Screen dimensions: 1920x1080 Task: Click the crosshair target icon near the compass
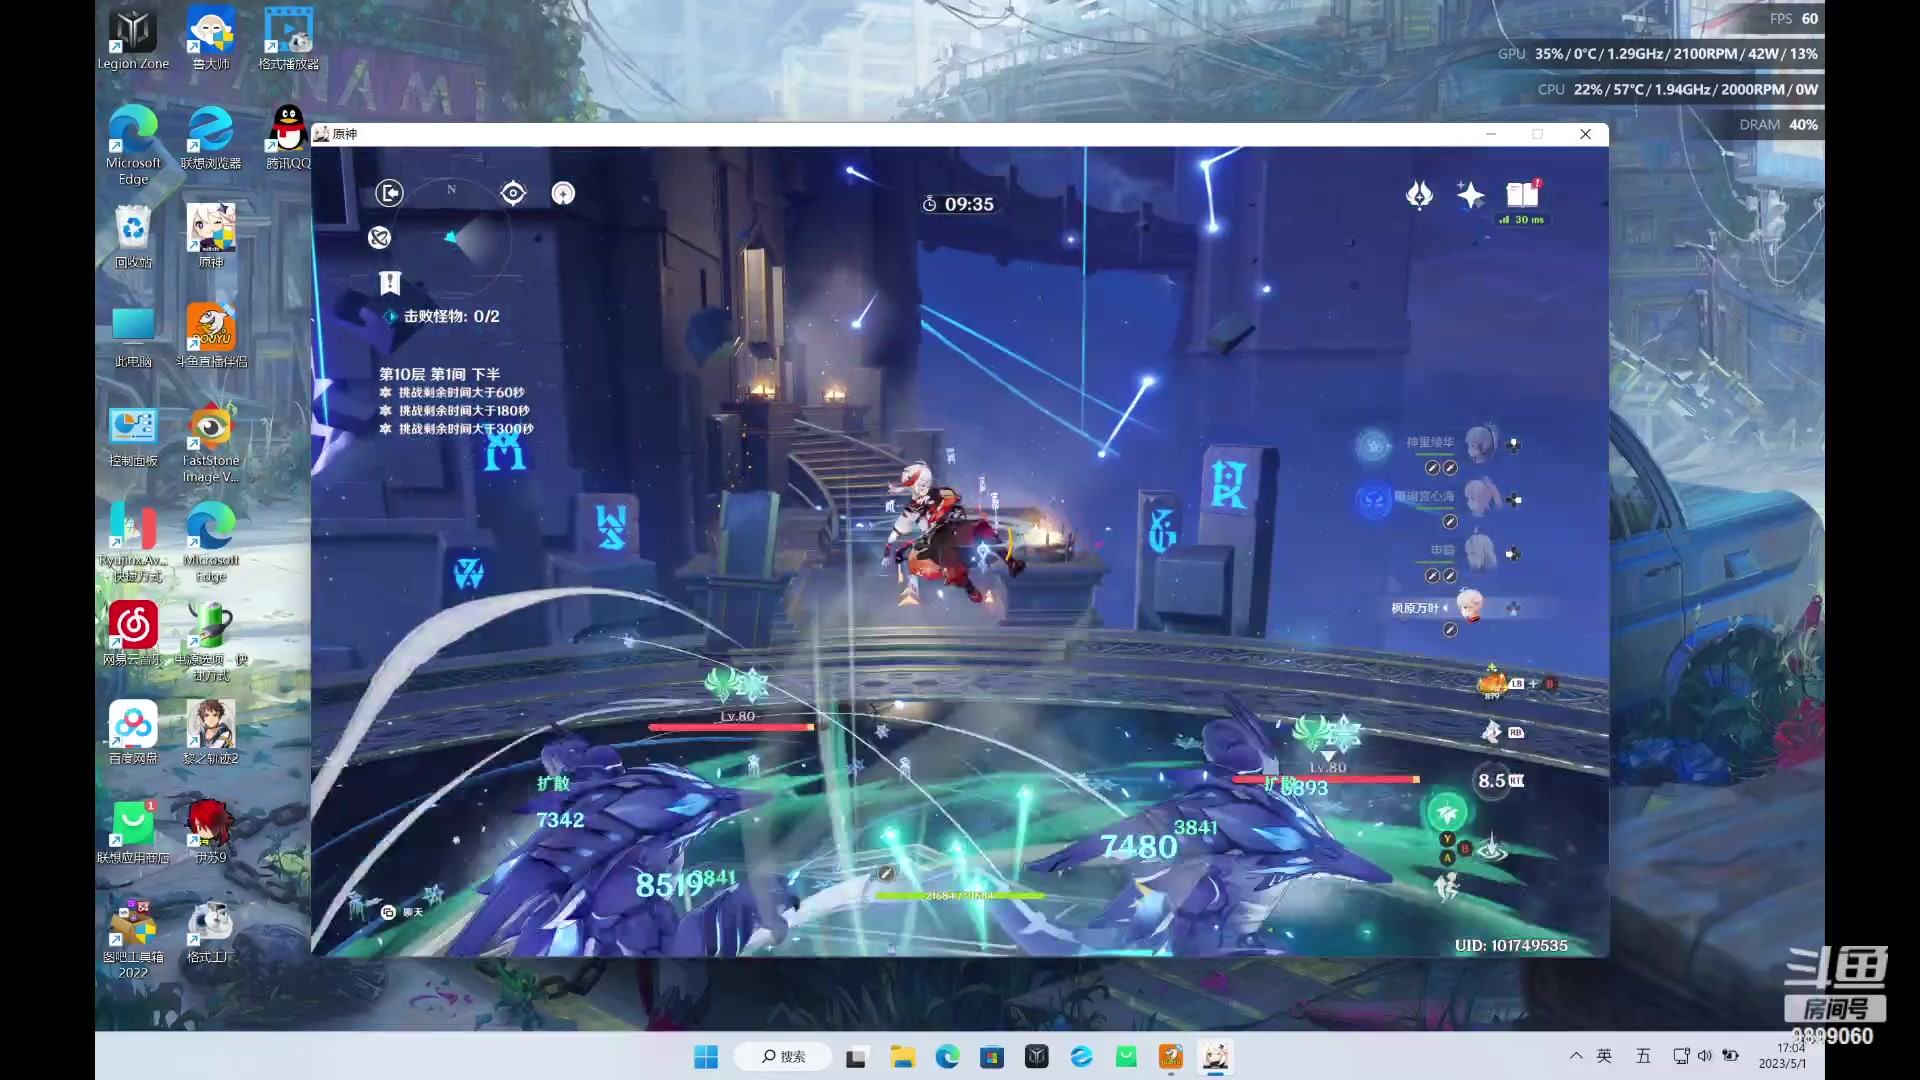pyautogui.click(x=513, y=193)
